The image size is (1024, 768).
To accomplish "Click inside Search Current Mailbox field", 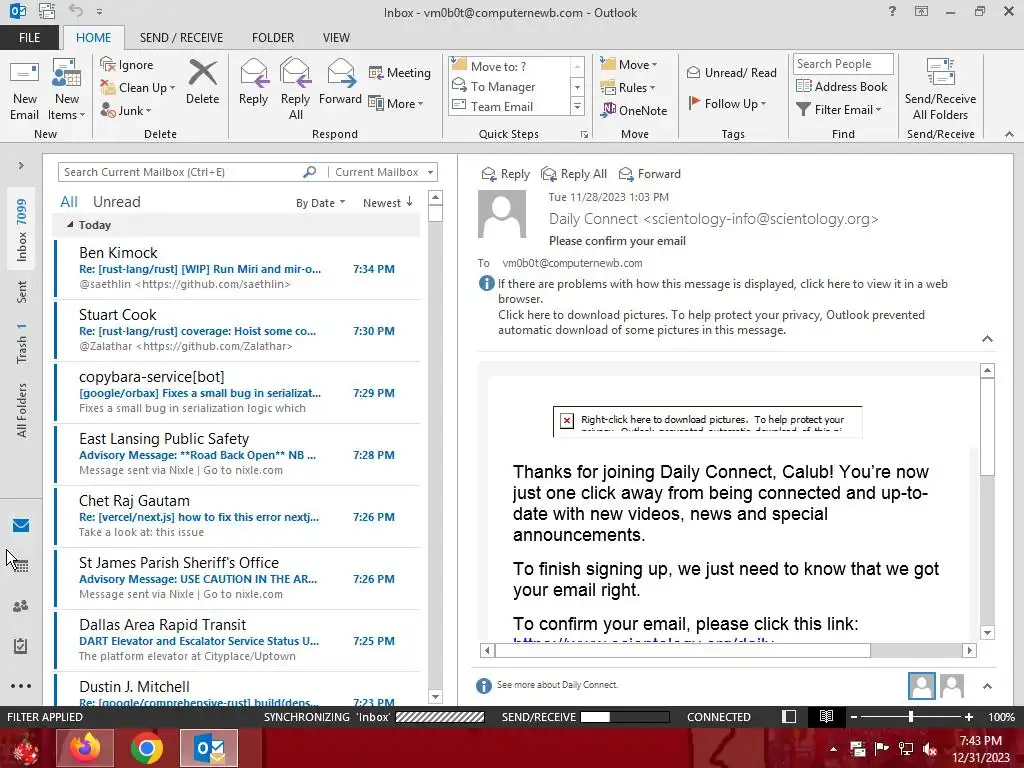I will (180, 172).
